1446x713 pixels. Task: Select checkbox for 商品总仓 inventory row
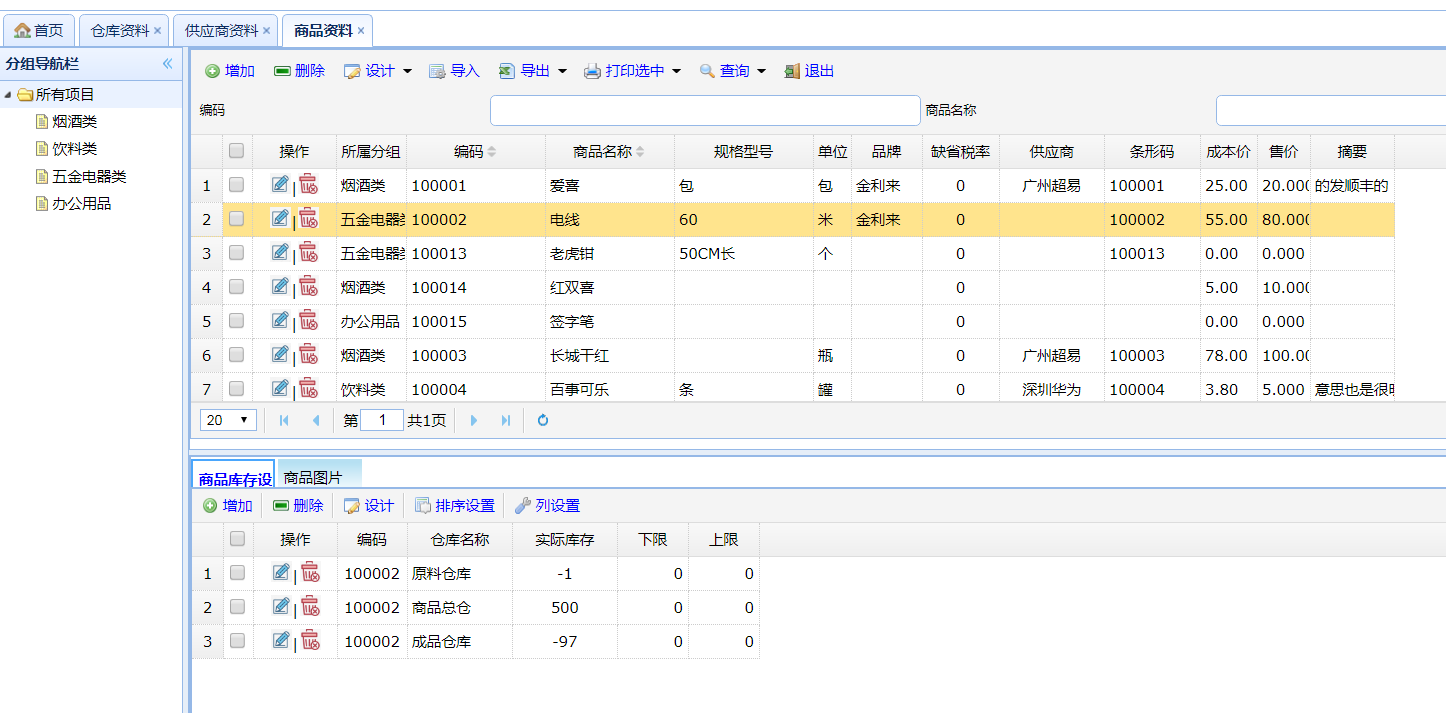tap(237, 607)
